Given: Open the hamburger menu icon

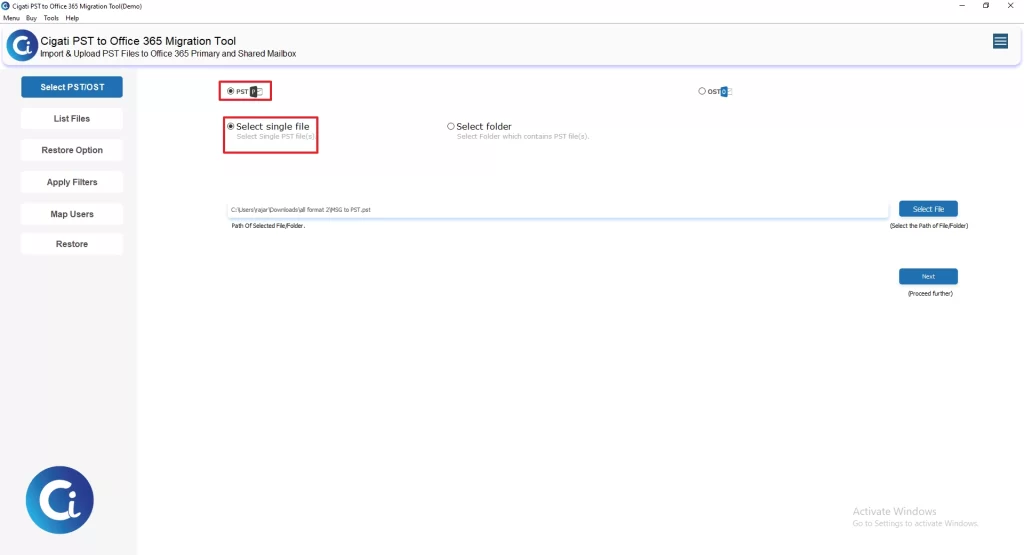Looking at the screenshot, I should tap(1000, 42).
